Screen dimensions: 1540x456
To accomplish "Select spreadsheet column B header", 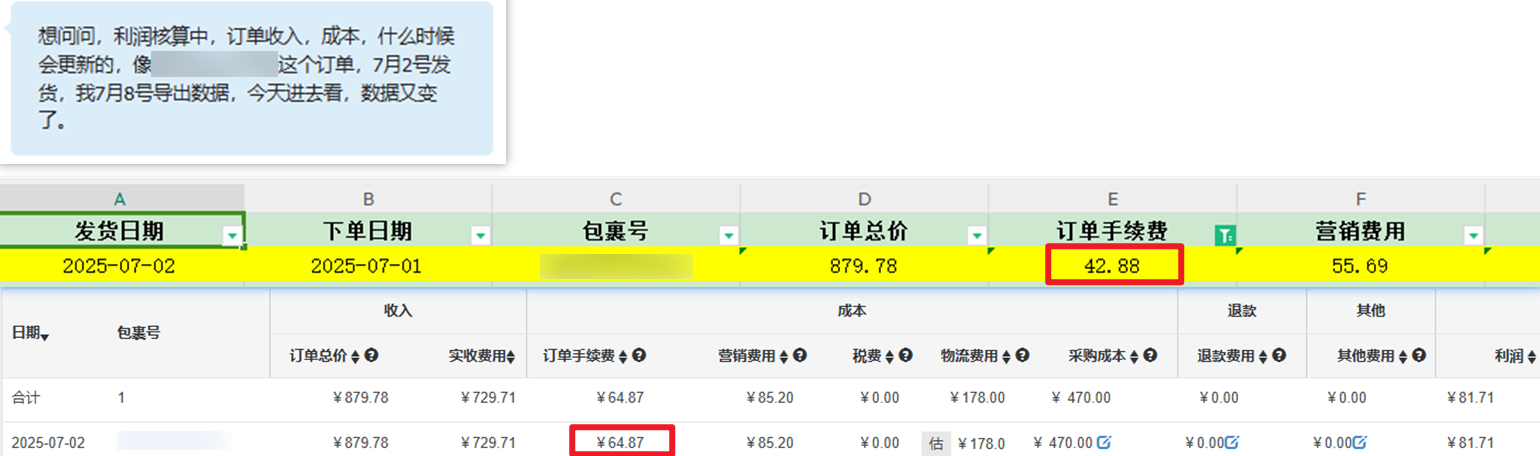I will point(369,198).
